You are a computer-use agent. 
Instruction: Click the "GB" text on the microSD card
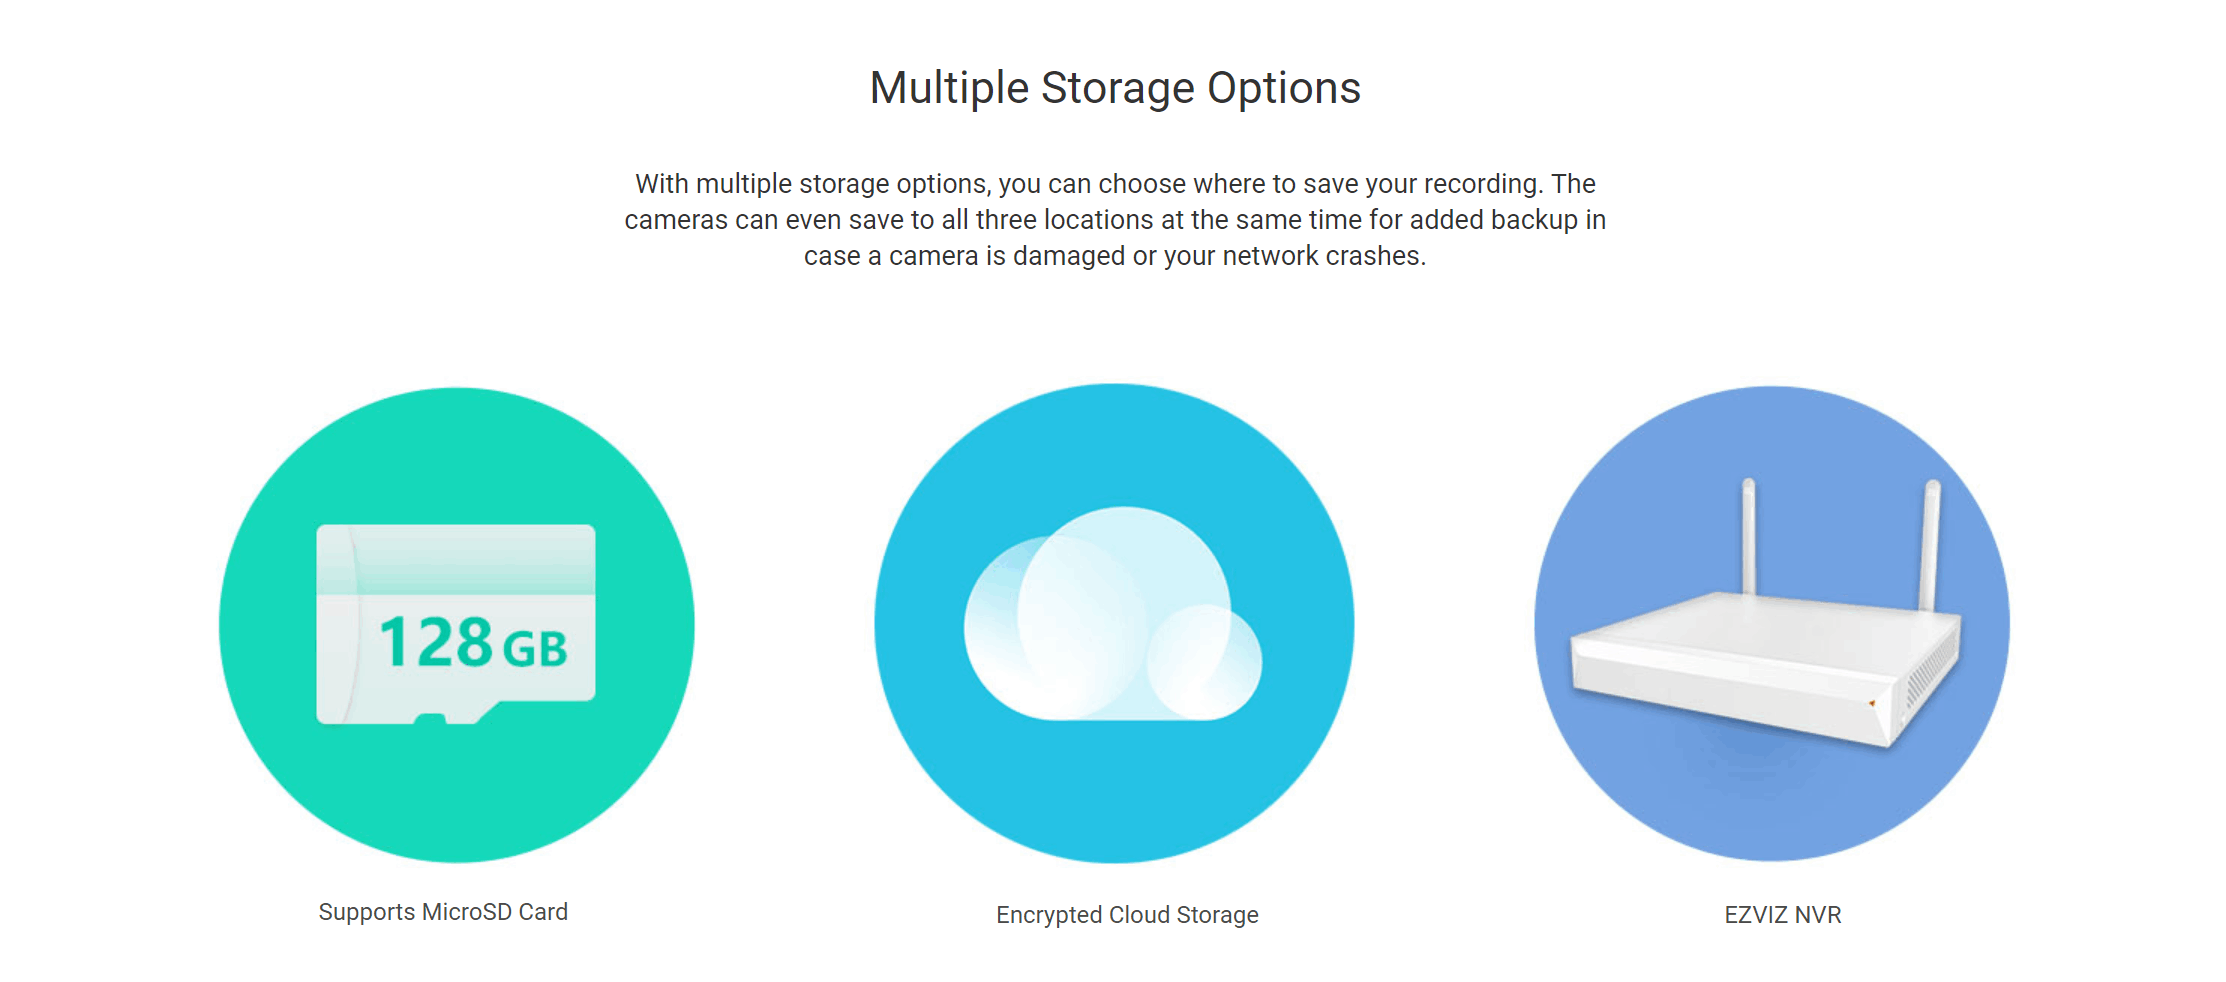click(x=534, y=648)
